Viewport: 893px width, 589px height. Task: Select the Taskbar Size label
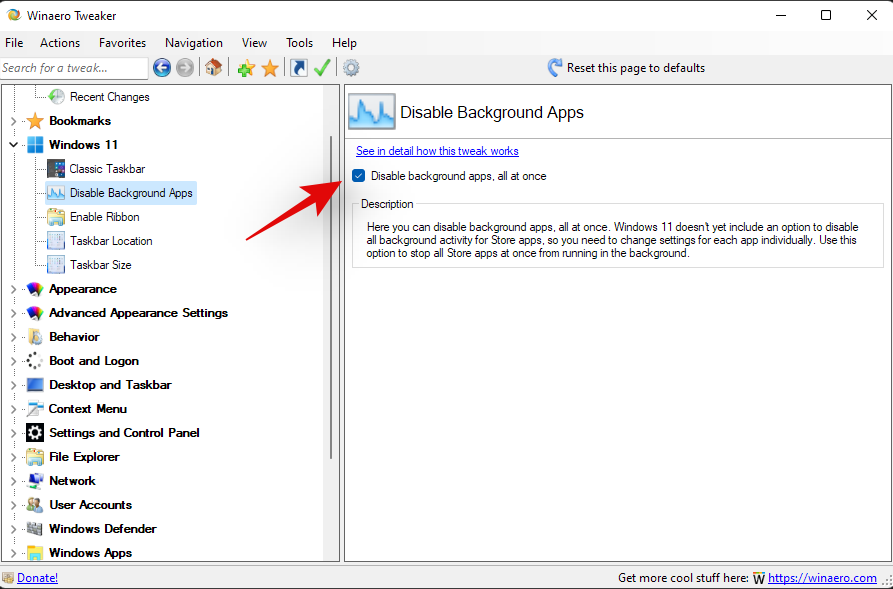101,265
